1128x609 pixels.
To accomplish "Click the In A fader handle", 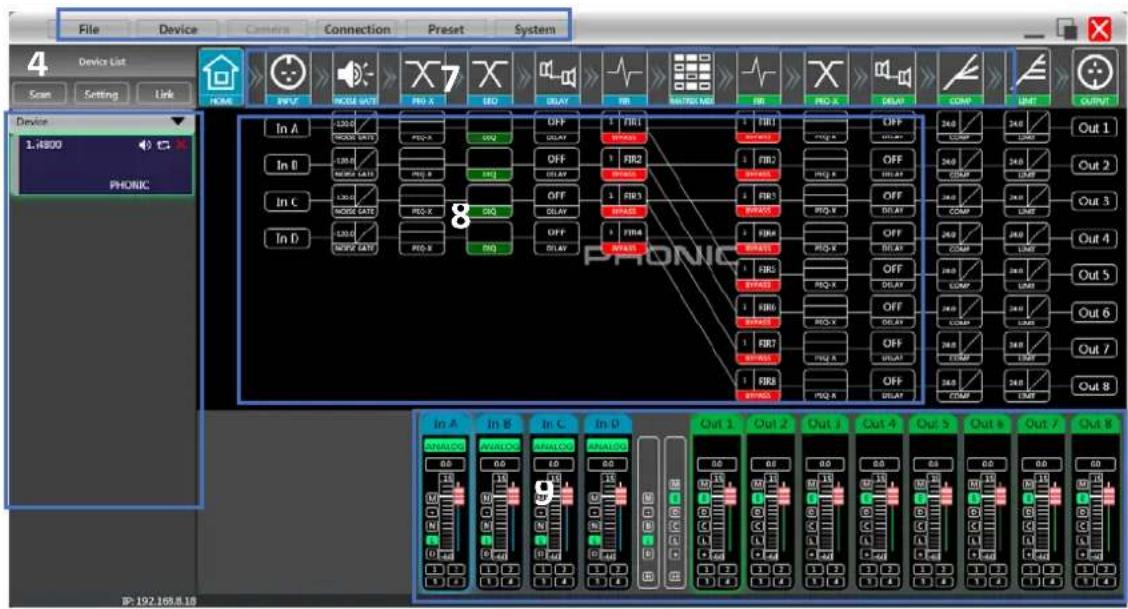I will (458, 496).
